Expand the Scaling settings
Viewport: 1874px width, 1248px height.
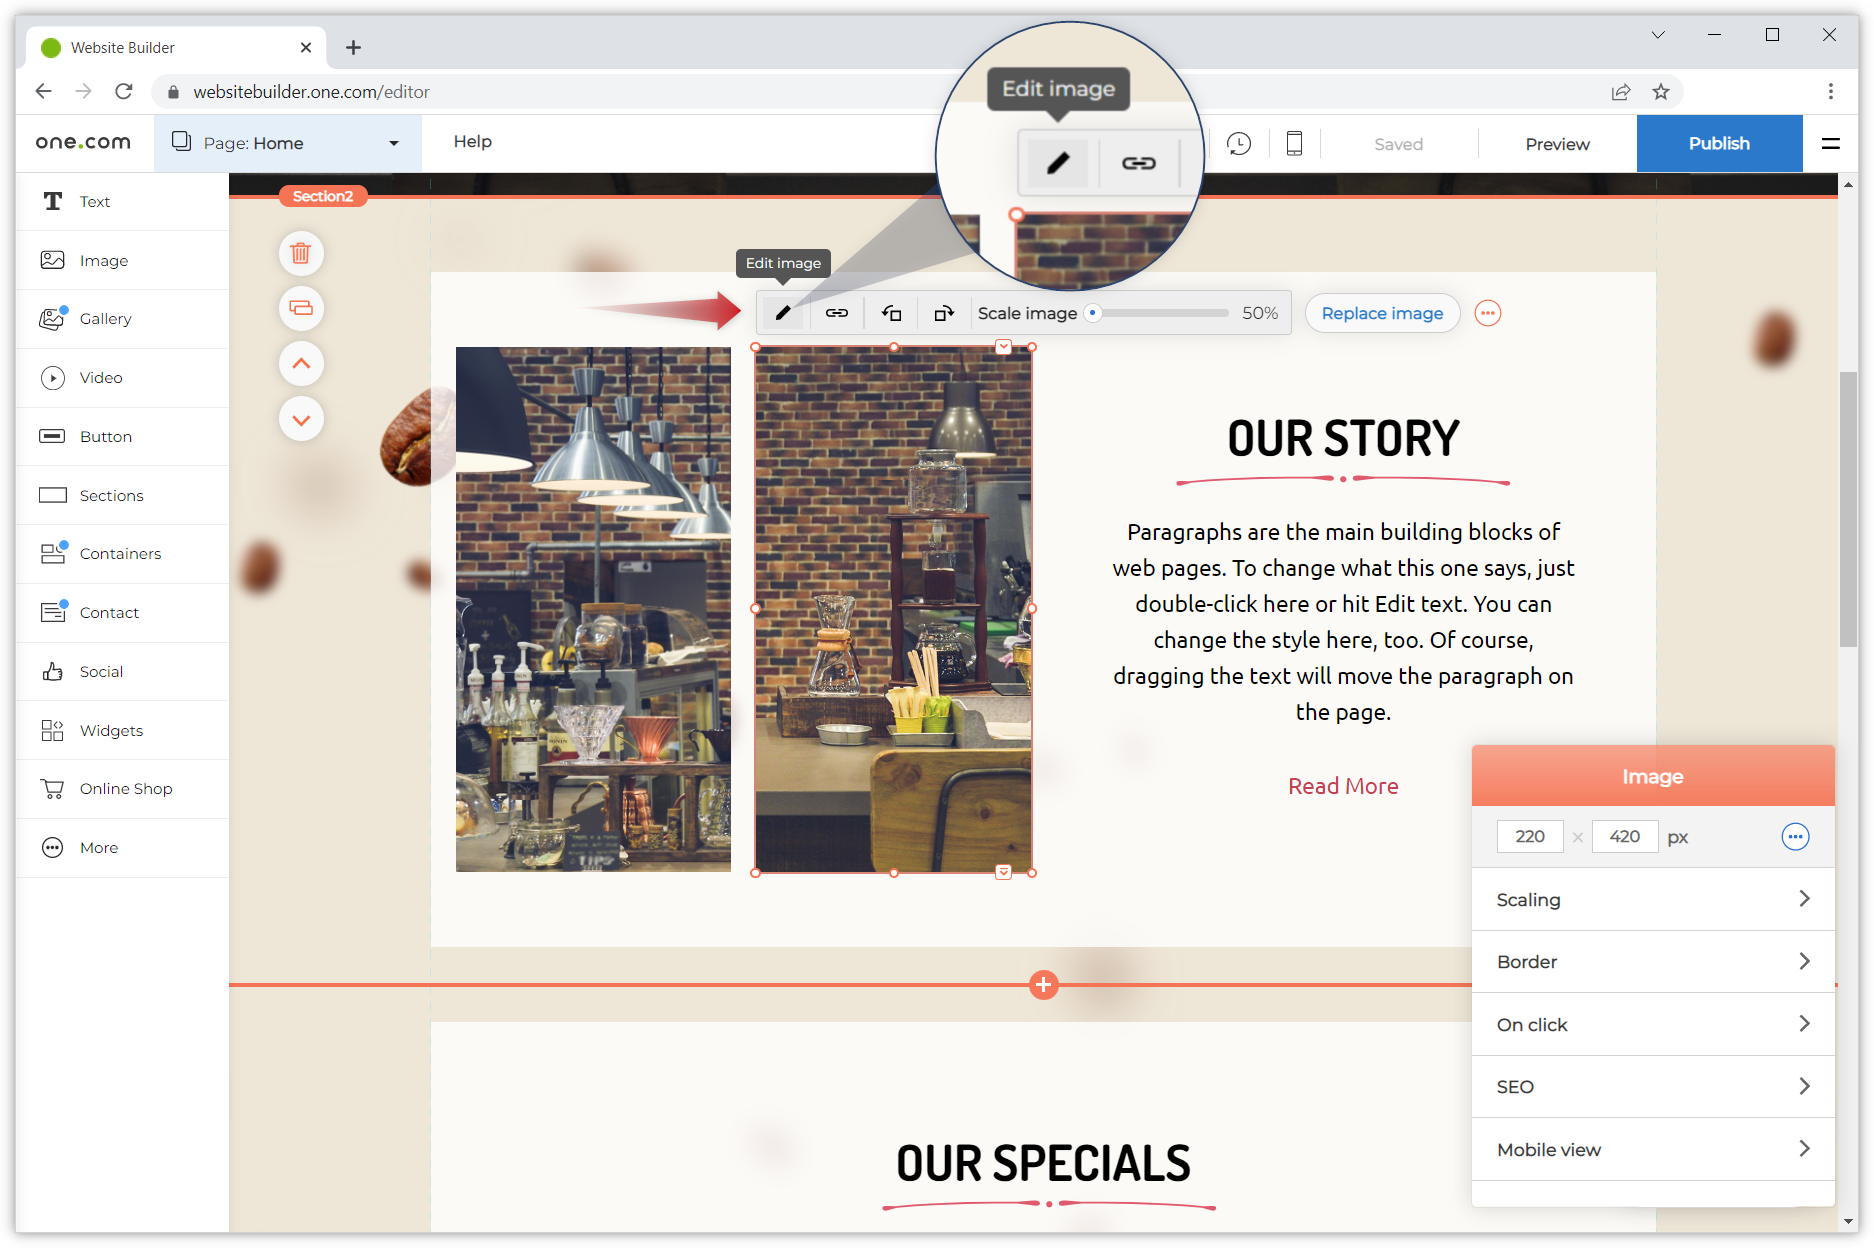click(1652, 899)
